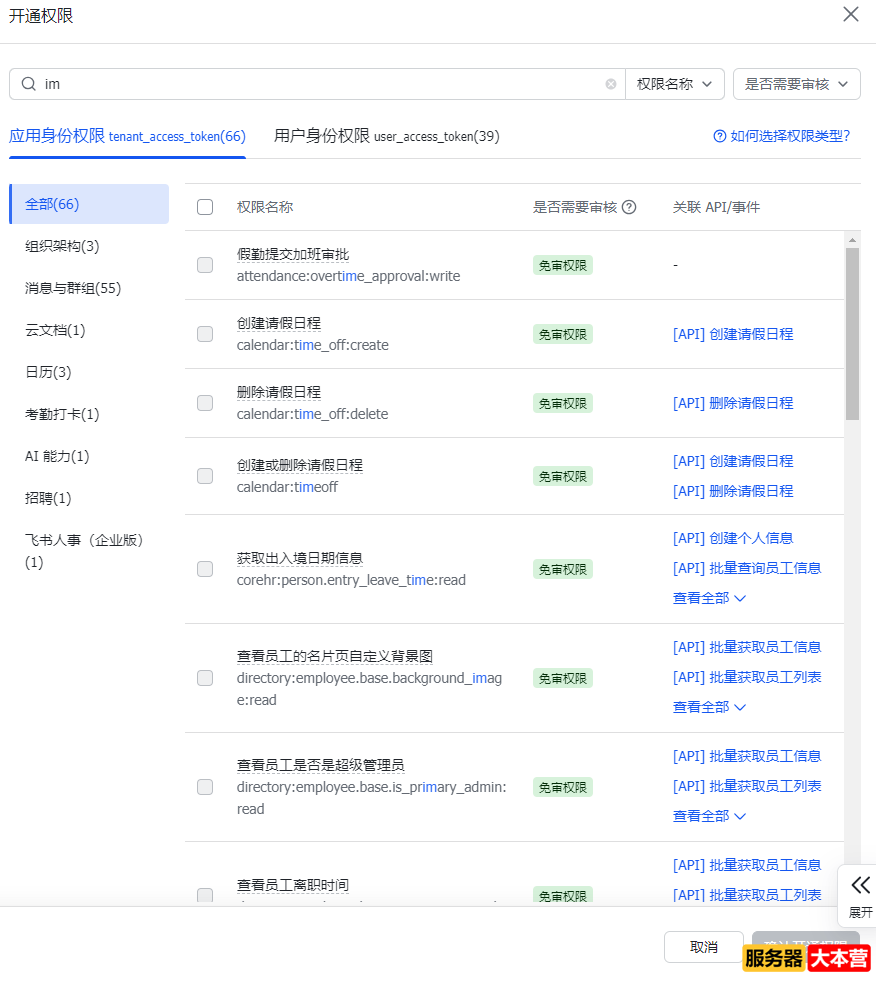Screen dimensions: 876x983
Task: Click the attendance:overtime_approval:write scope text
Action: tap(348, 276)
